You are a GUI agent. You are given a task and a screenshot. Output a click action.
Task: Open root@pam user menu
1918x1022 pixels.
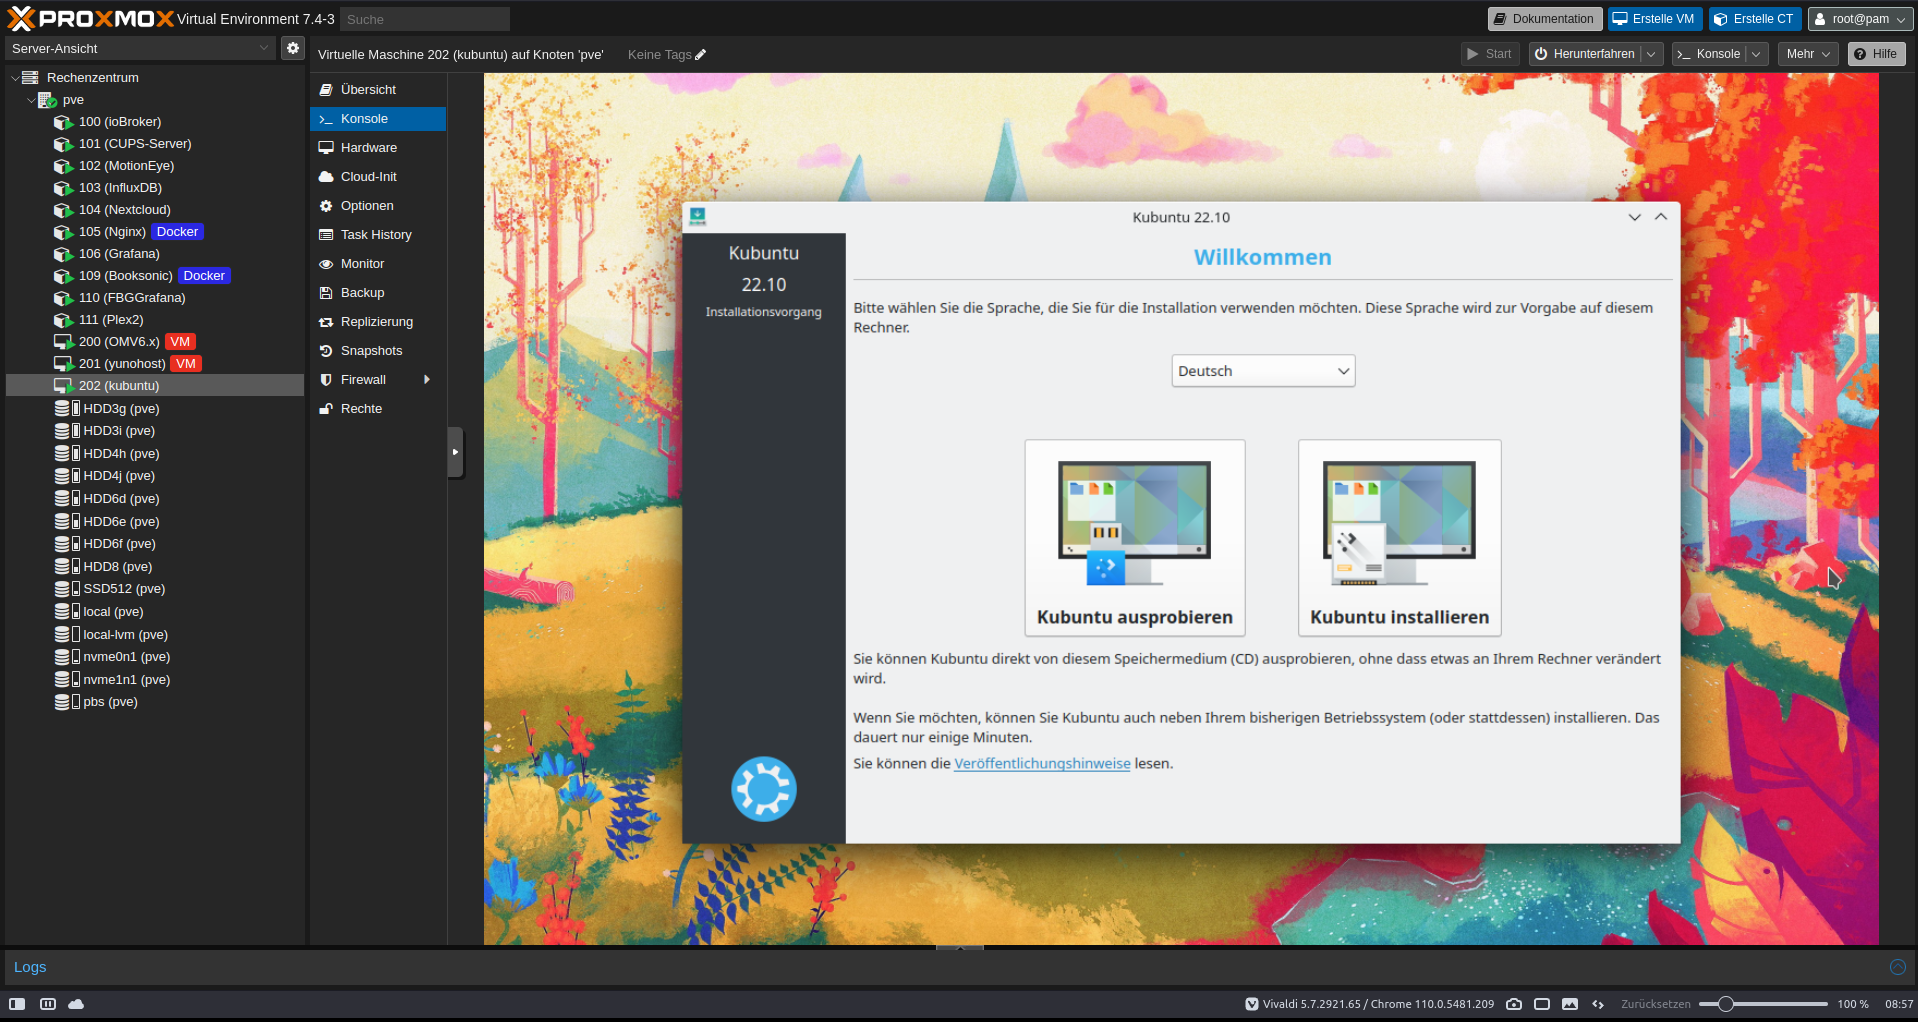pyautogui.click(x=1860, y=19)
